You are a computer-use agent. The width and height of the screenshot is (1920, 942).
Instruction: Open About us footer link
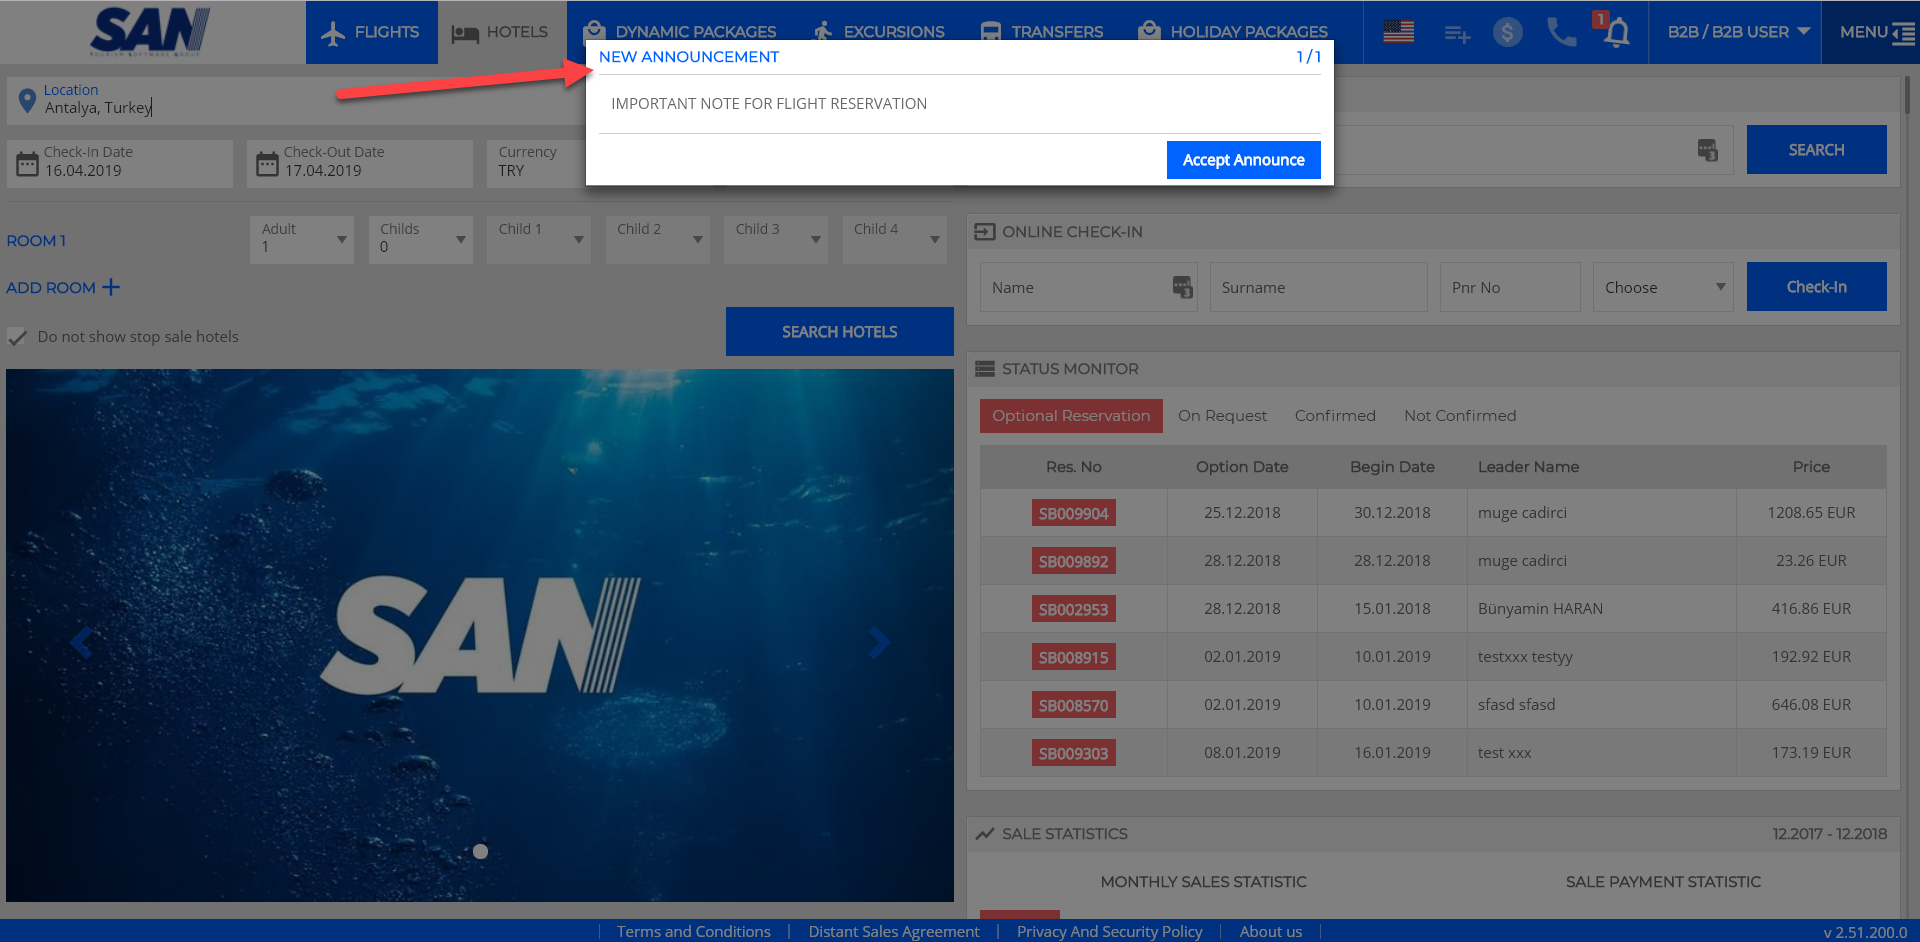[1270, 931]
